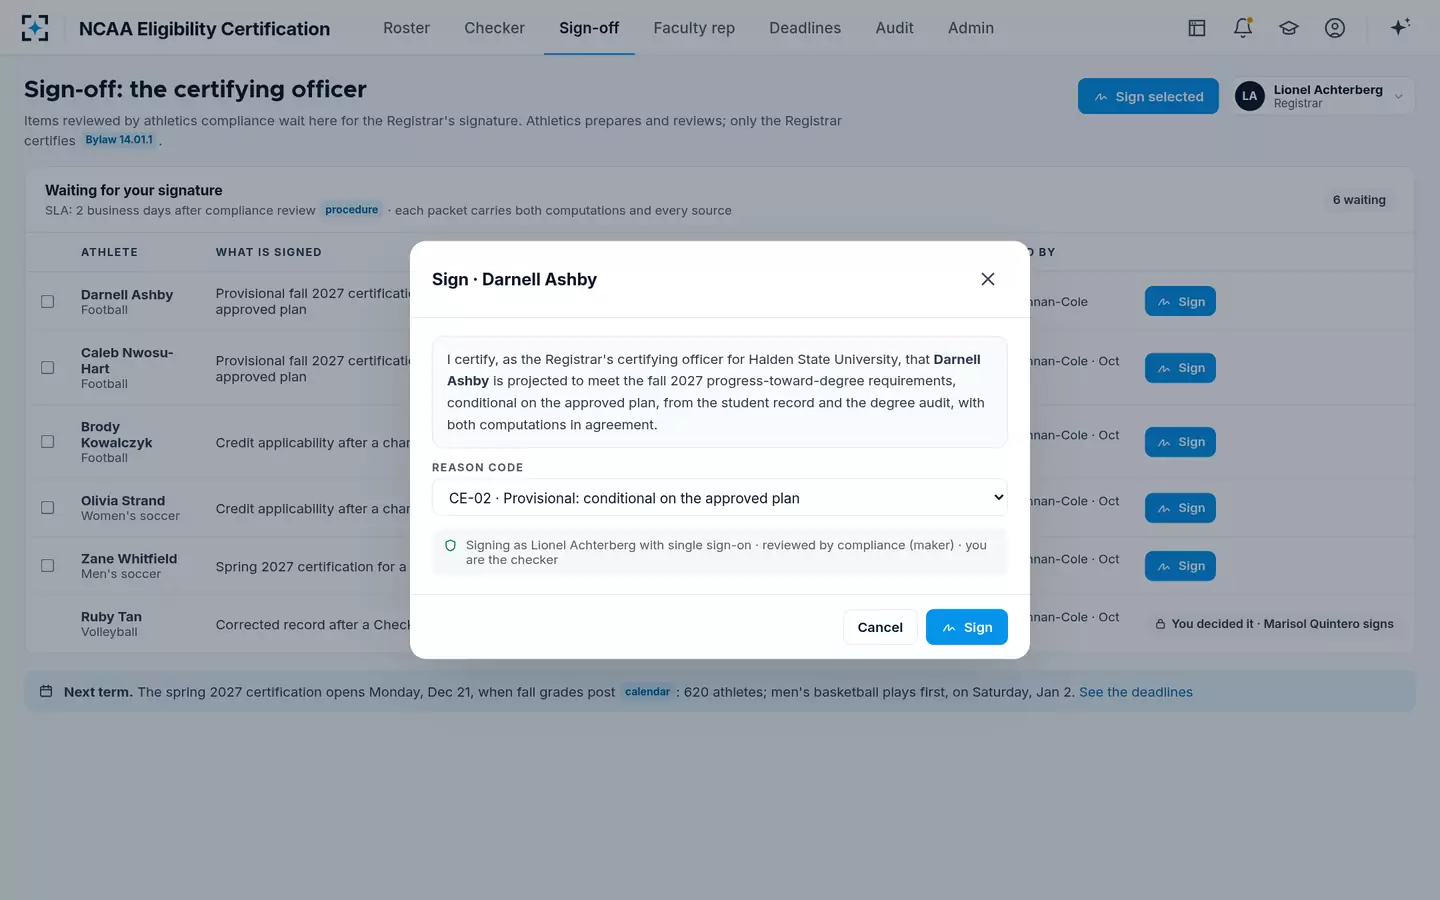Click the What is signed column header
Viewport: 1440px width, 900px height.
click(x=269, y=252)
